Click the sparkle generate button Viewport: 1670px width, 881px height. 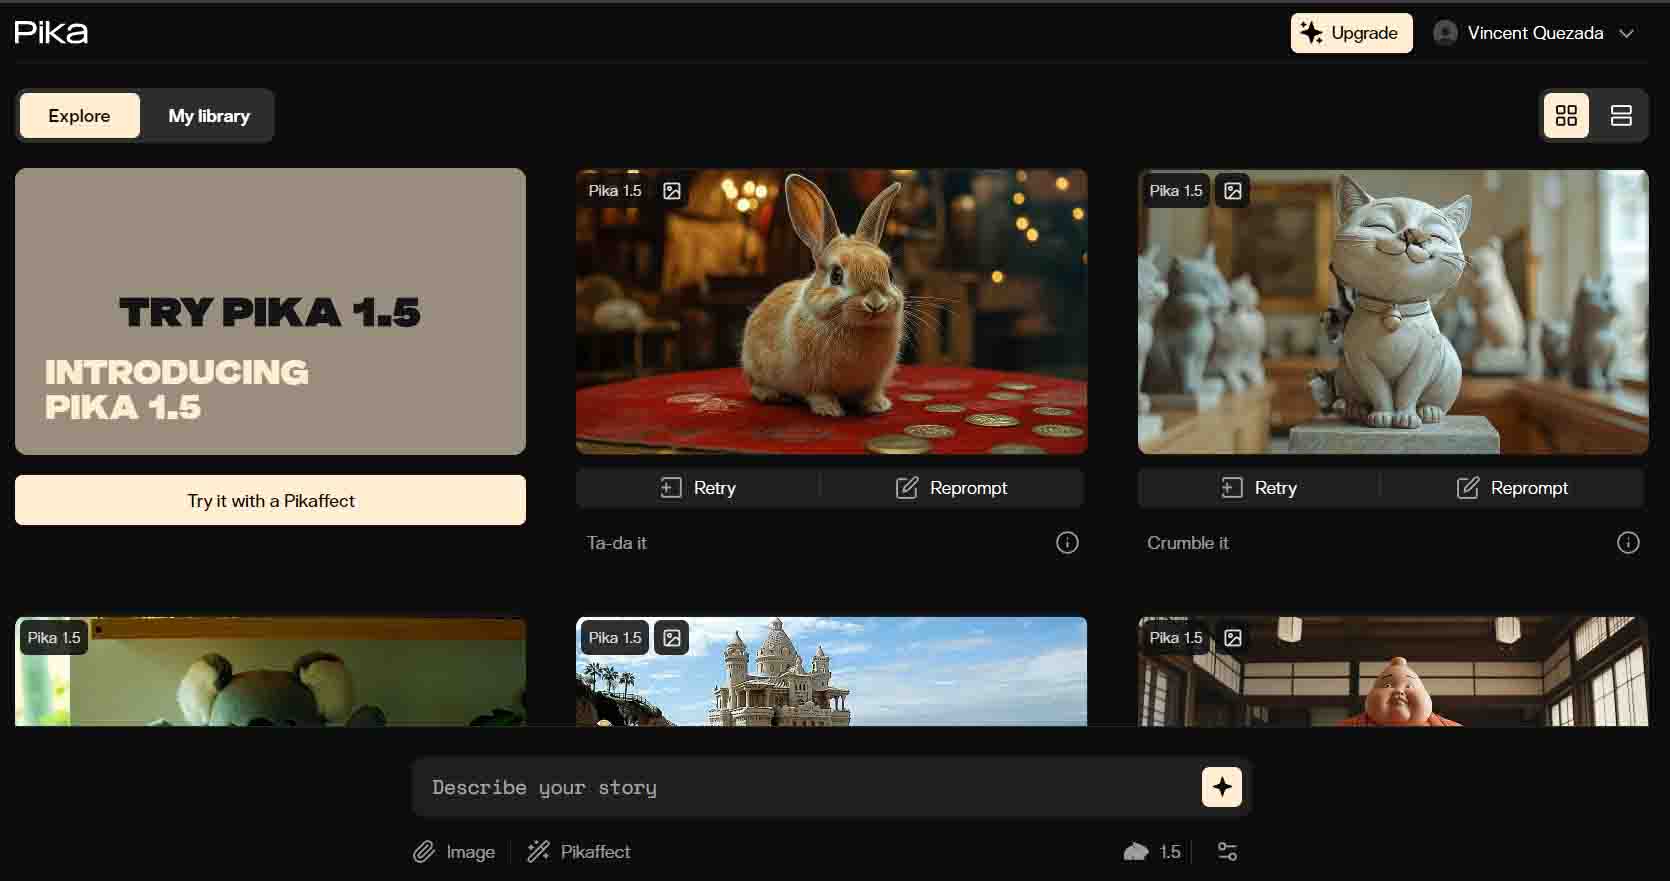1222,787
